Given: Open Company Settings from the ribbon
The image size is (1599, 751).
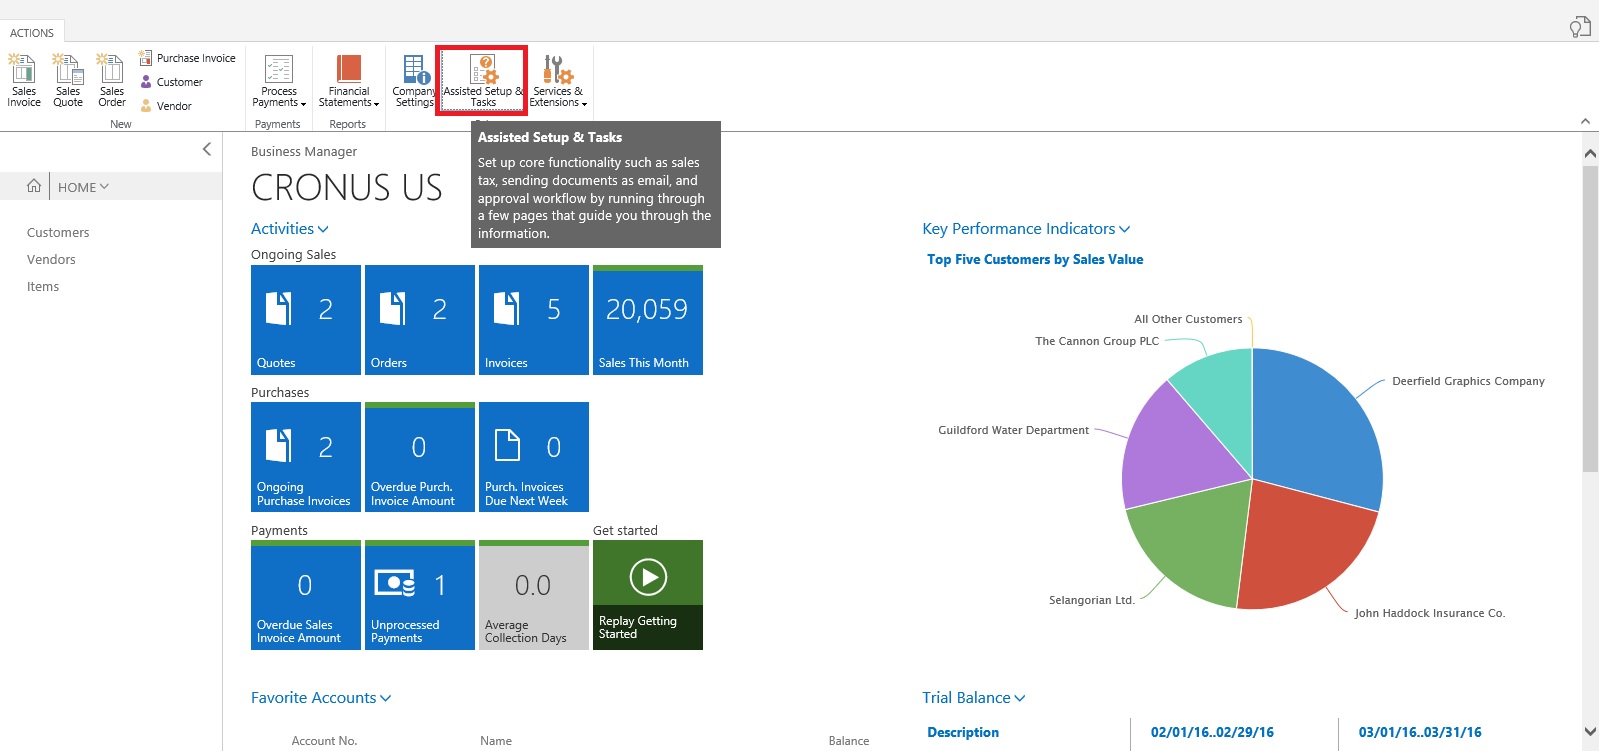Looking at the screenshot, I should click(x=414, y=80).
